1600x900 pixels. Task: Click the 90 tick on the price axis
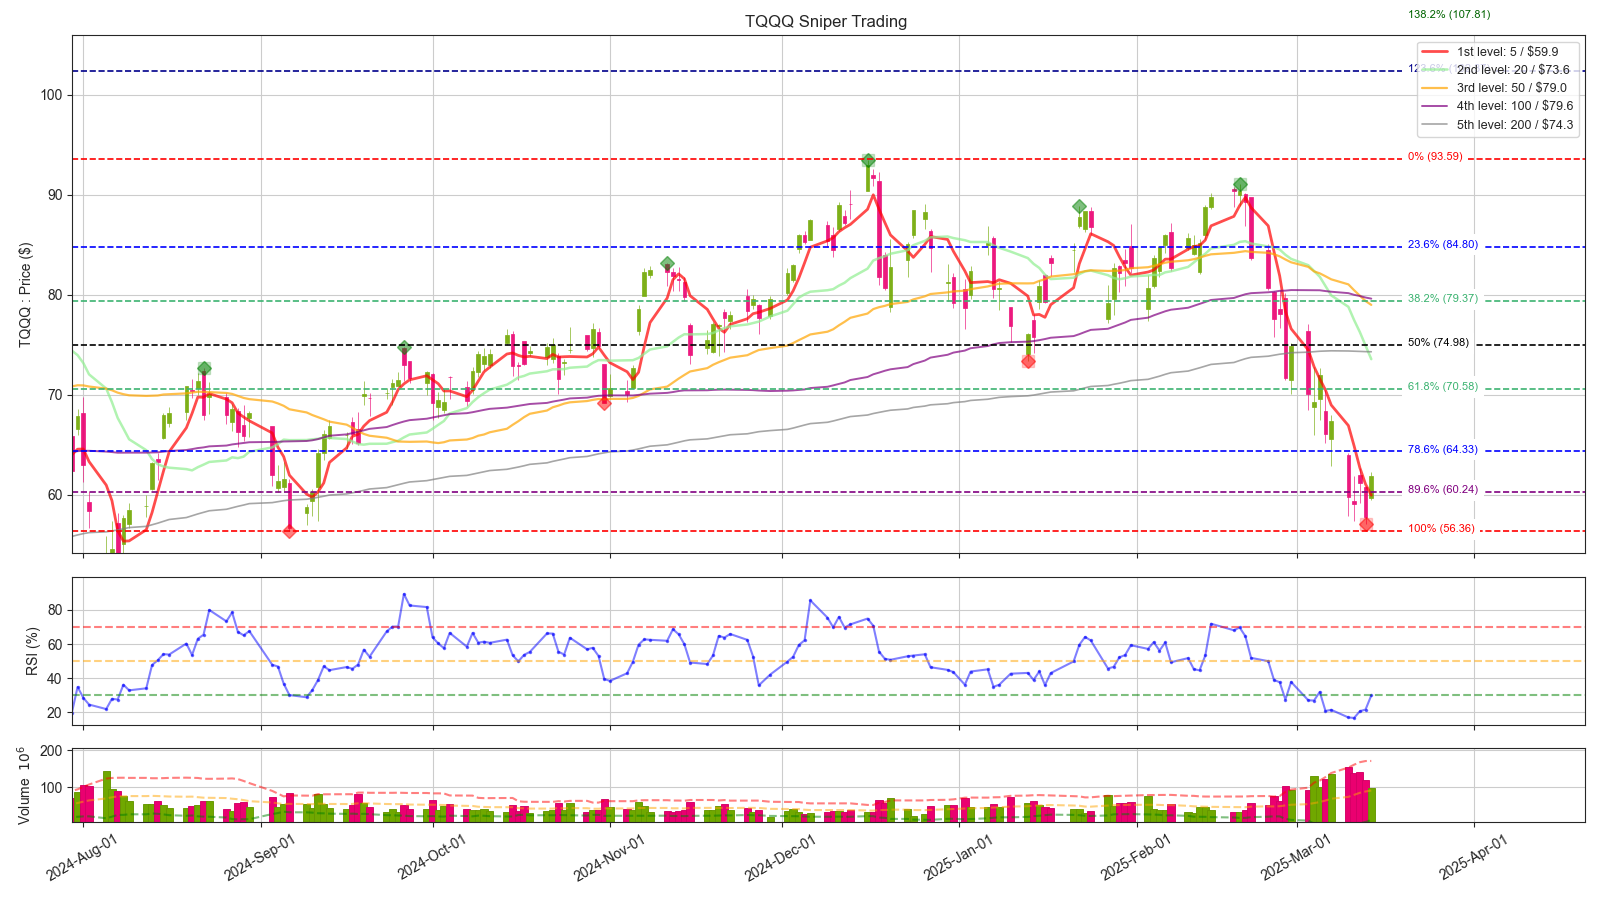point(55,195)
